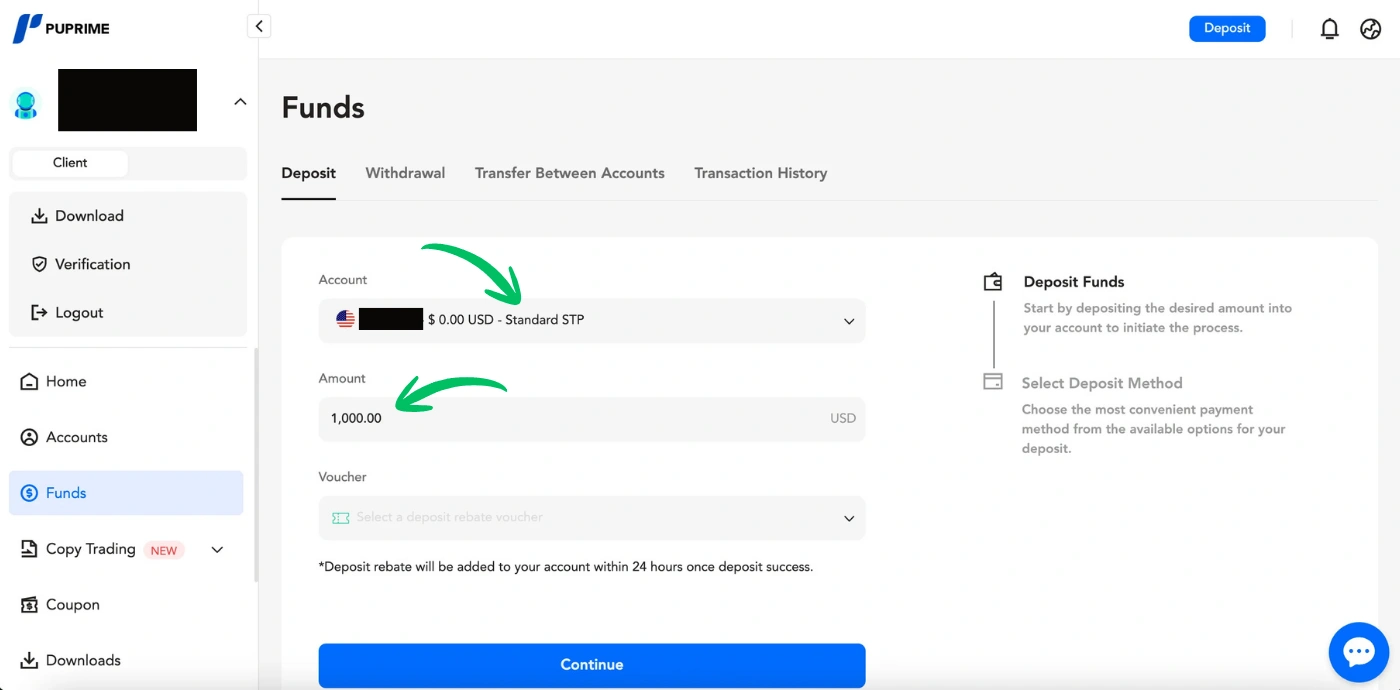Click the user avatar icon

click(25, 104)
